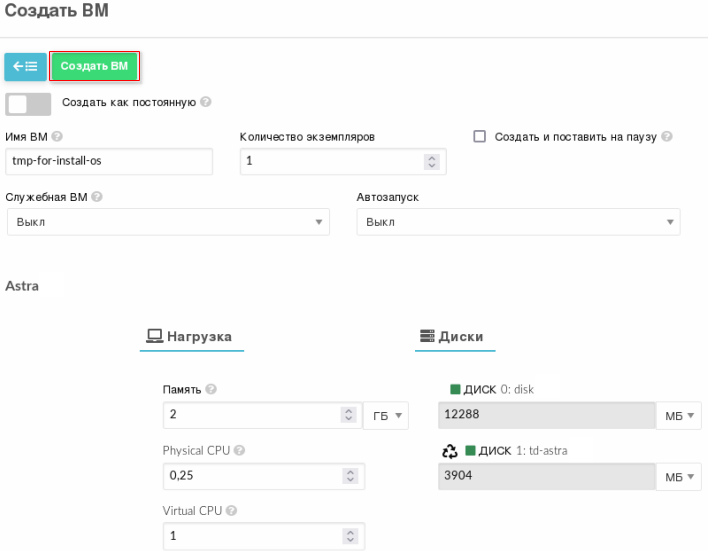Open the Автозапуск dropdown
Image resolution: width=708 pixels, height=551 pixels.
coord(518,222)
